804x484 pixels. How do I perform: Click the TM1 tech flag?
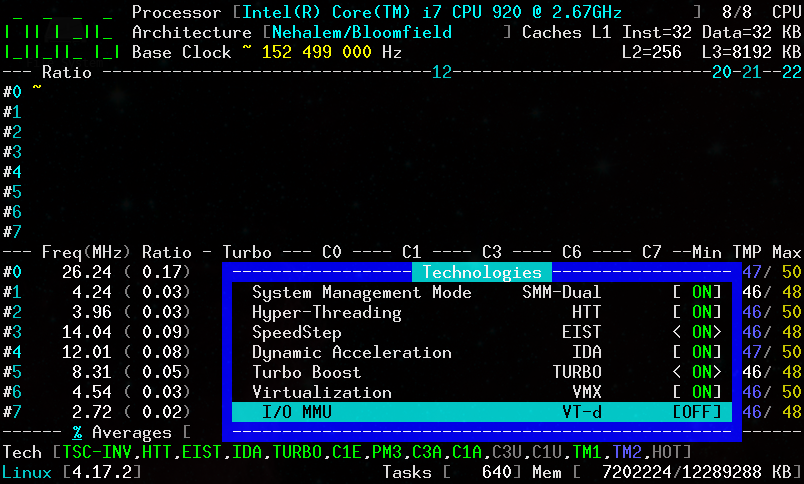(587, 452)
